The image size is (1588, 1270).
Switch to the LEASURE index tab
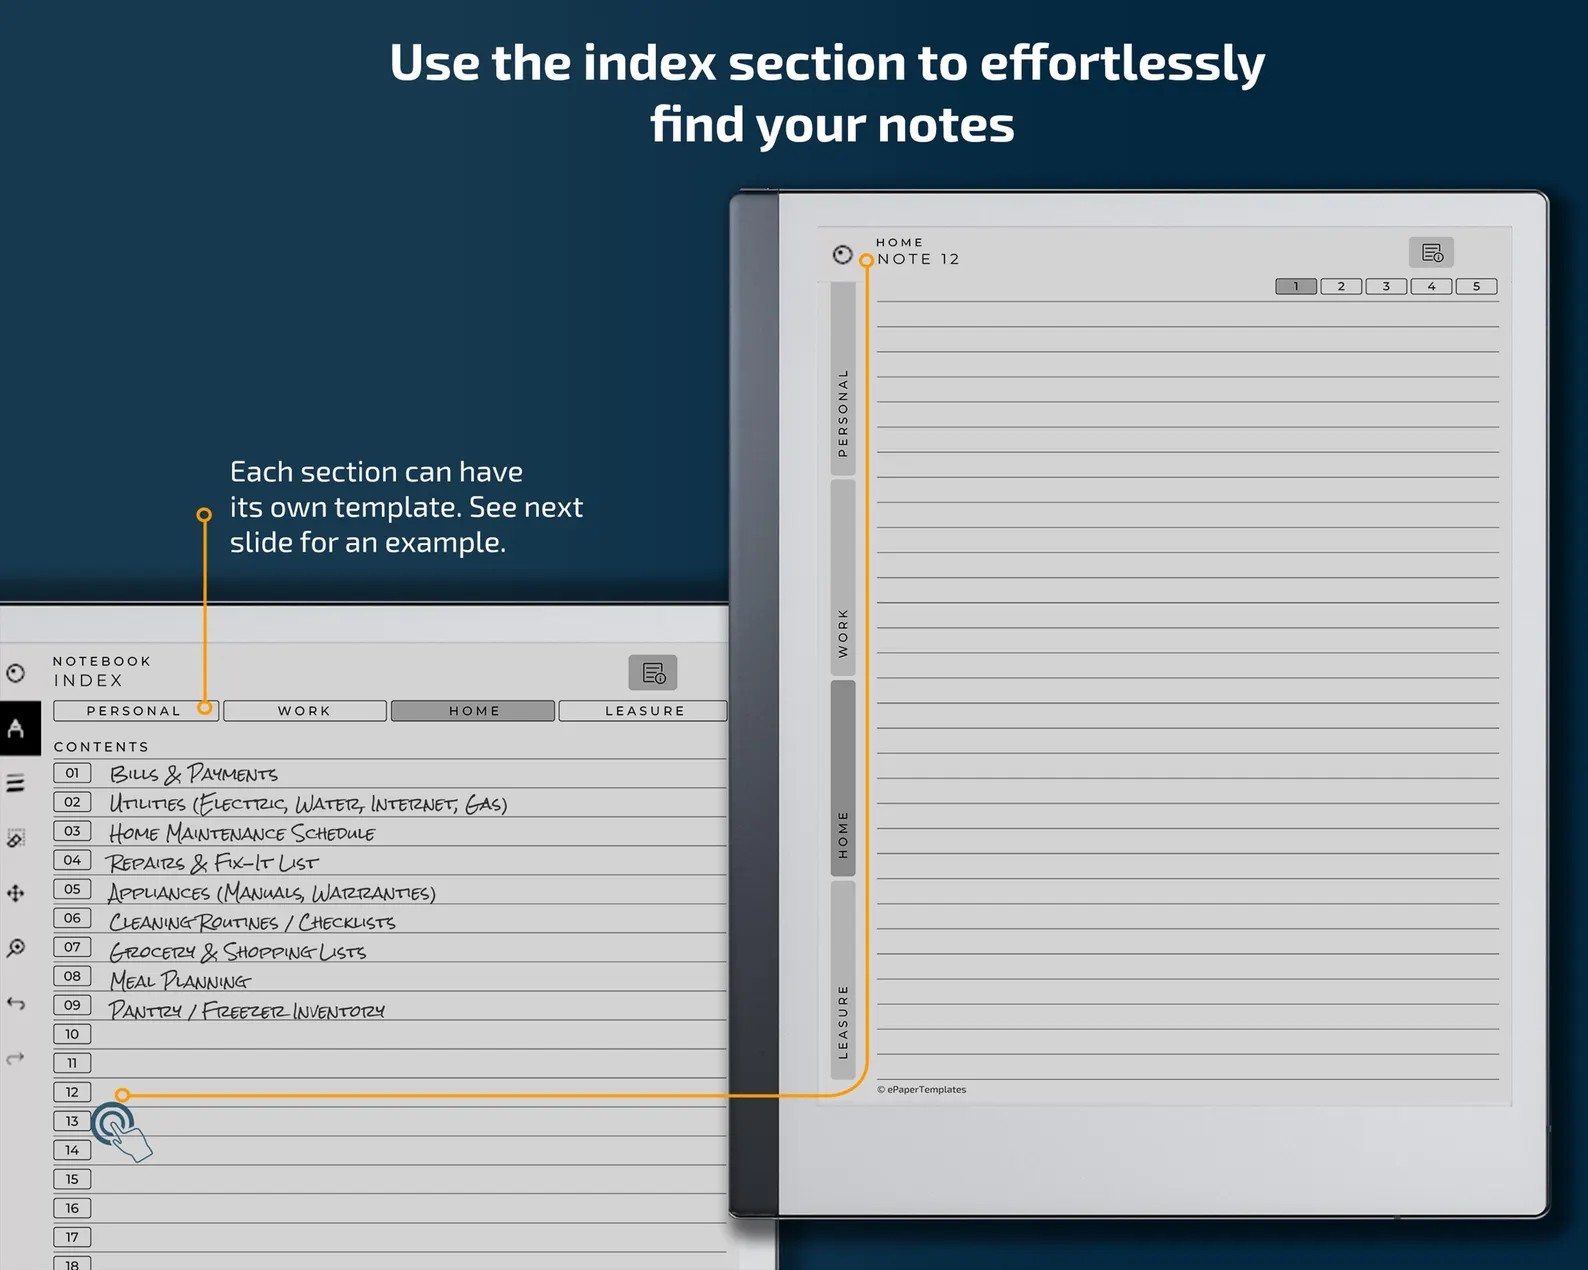click(643, 711)
